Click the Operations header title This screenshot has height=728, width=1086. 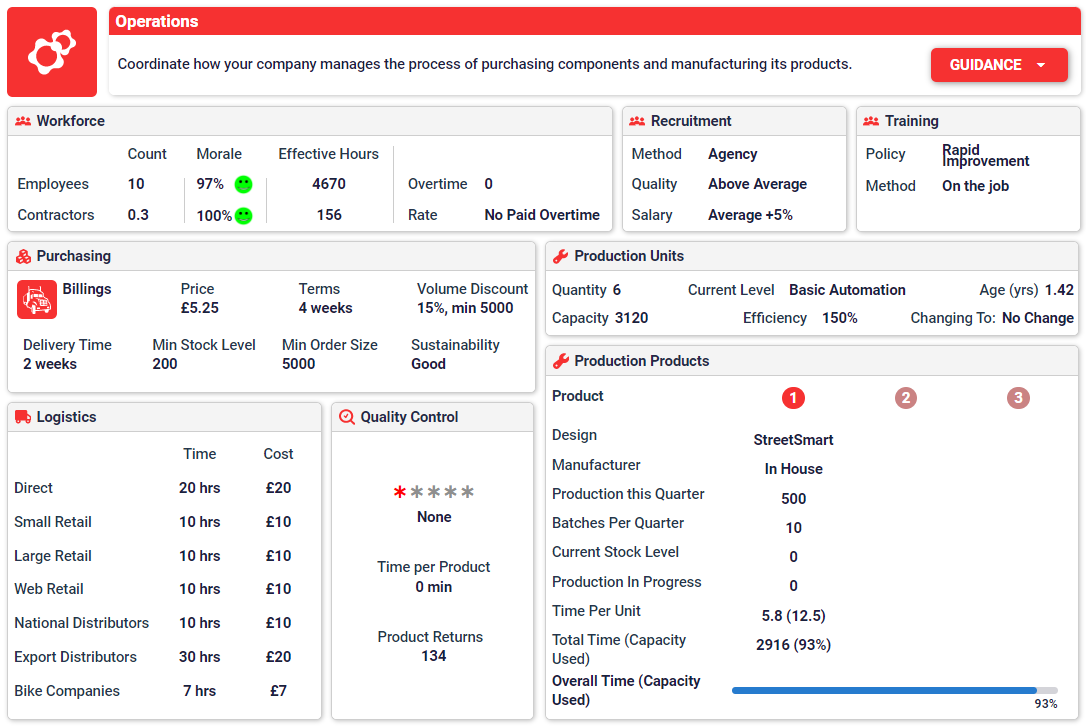pos(157,21)
